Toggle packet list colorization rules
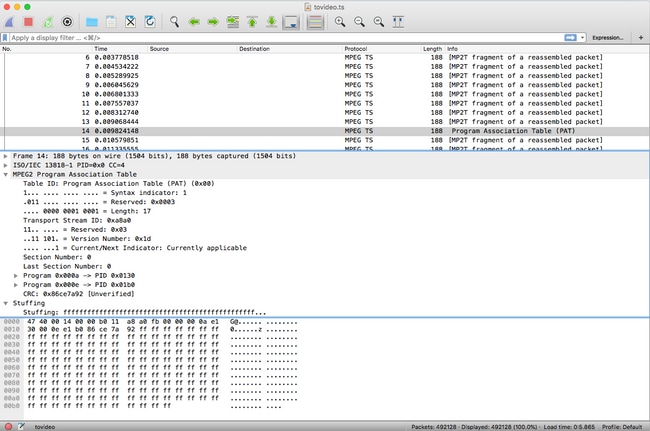The image size is (650, 431). [x=315, y=22]
